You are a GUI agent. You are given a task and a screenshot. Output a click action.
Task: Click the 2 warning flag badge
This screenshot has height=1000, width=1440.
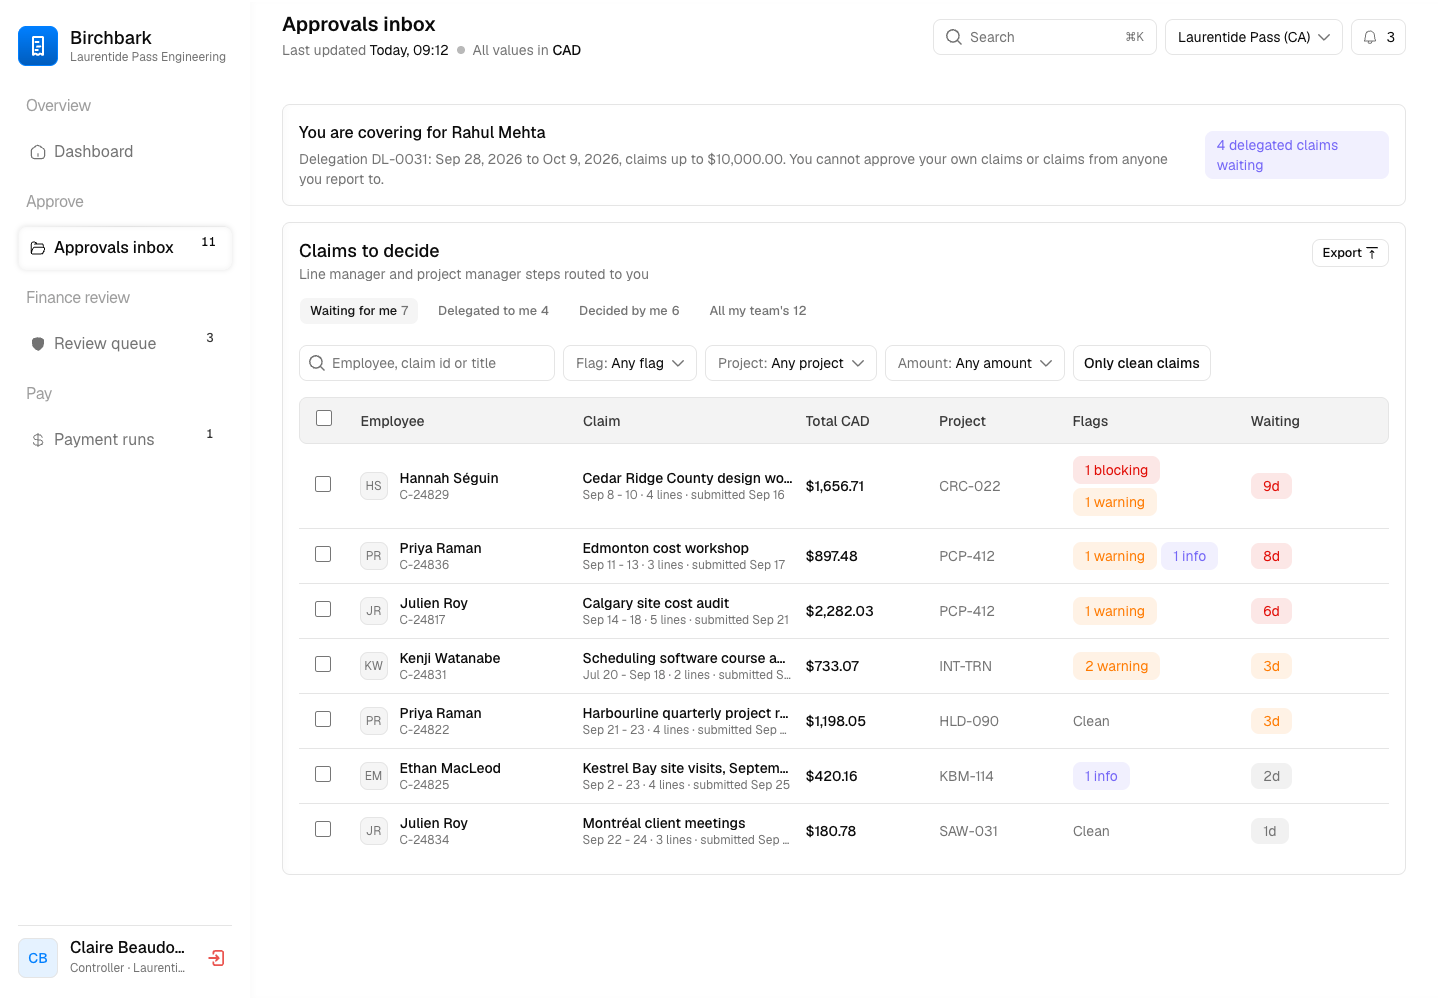point(1116,666)
